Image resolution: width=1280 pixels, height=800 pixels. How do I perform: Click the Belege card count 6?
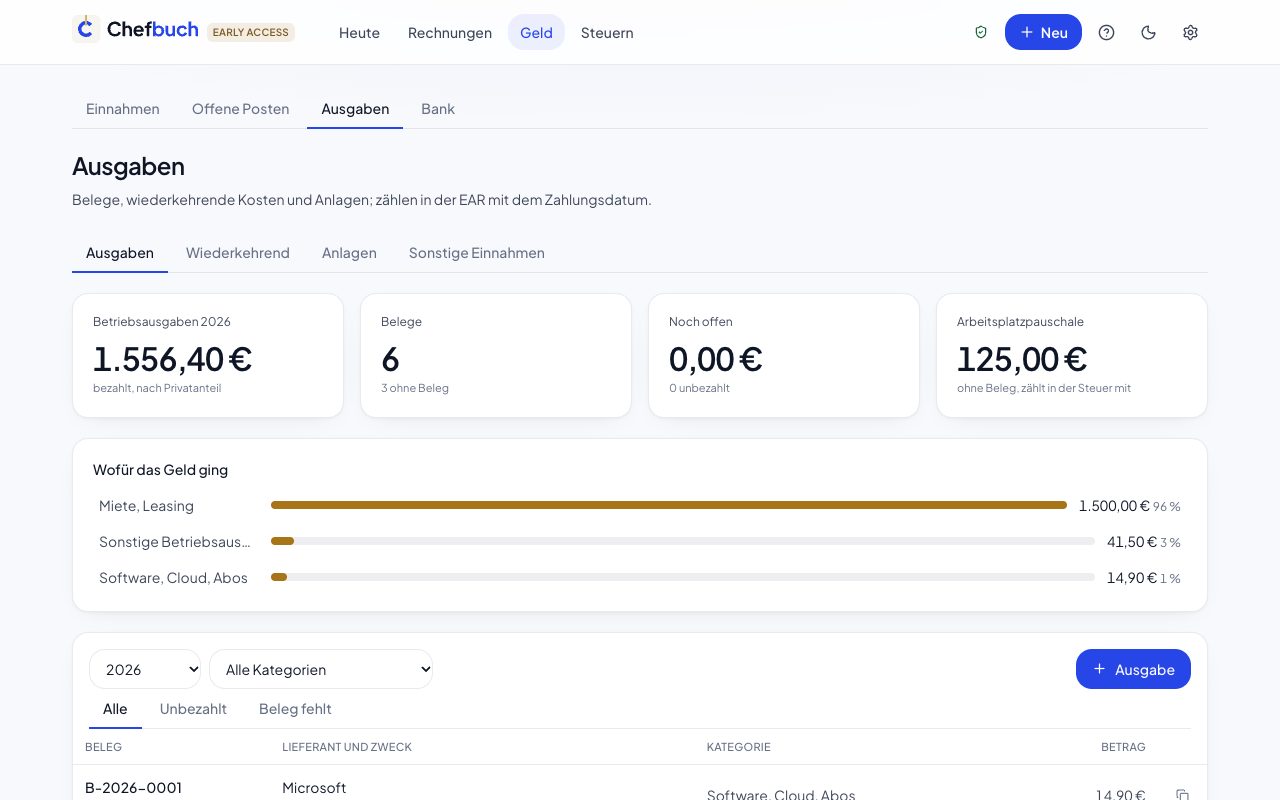click(390, 358)
